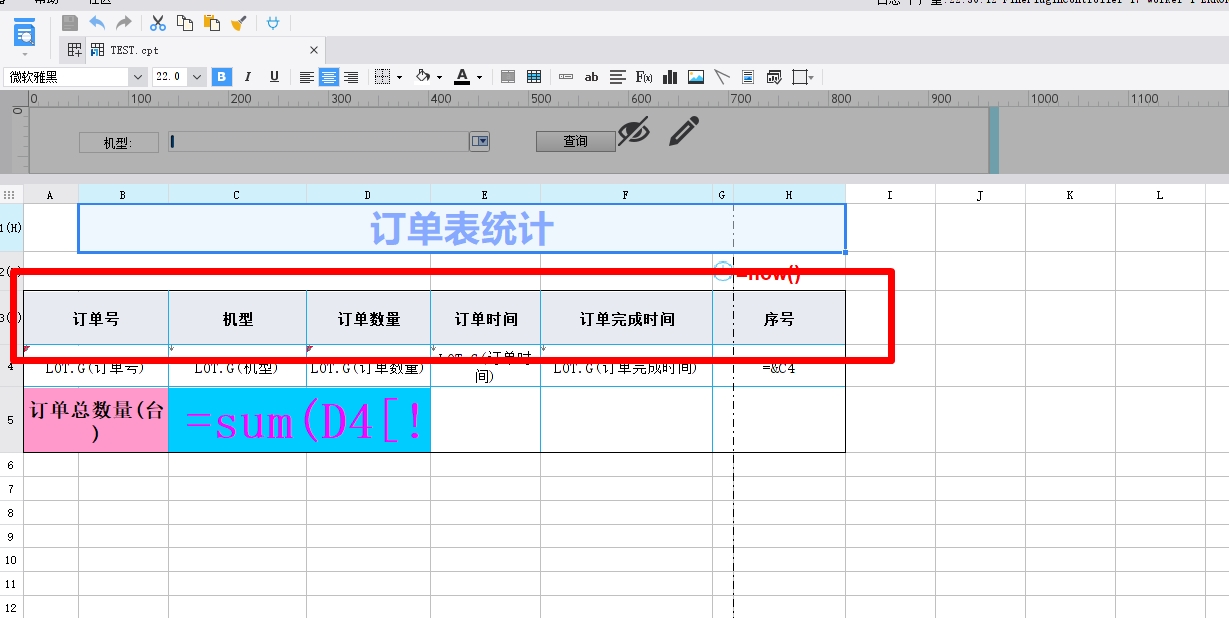Select the blue =sum(D4[! formula cell
Image resolution: width=1229 pixels, height=618 pixels.
[x=299, y=420]
